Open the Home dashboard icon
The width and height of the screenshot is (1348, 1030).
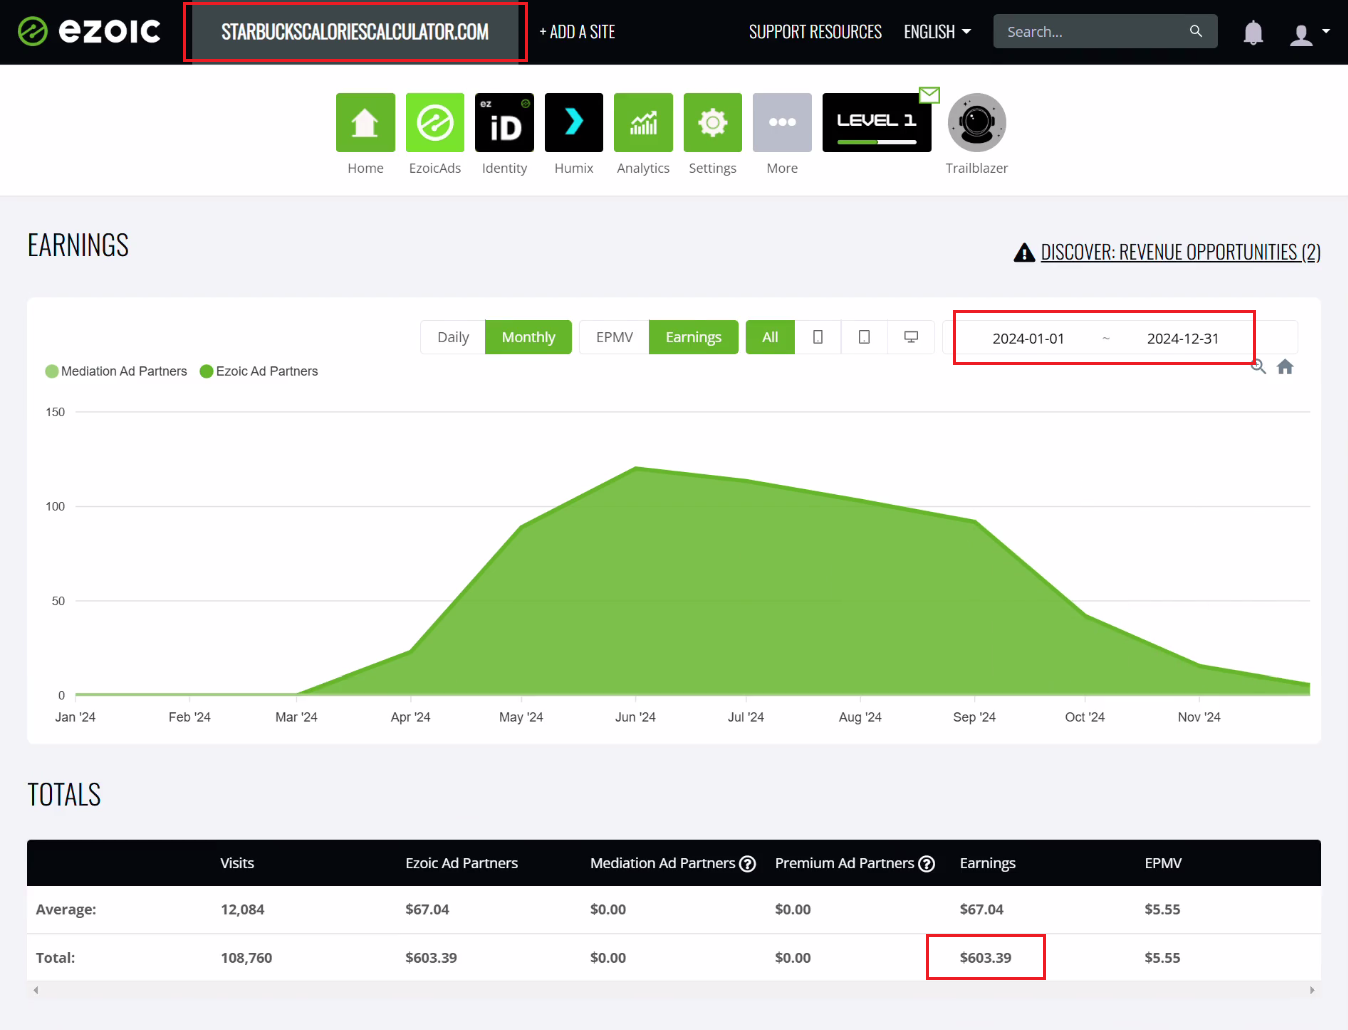[365, 122]
